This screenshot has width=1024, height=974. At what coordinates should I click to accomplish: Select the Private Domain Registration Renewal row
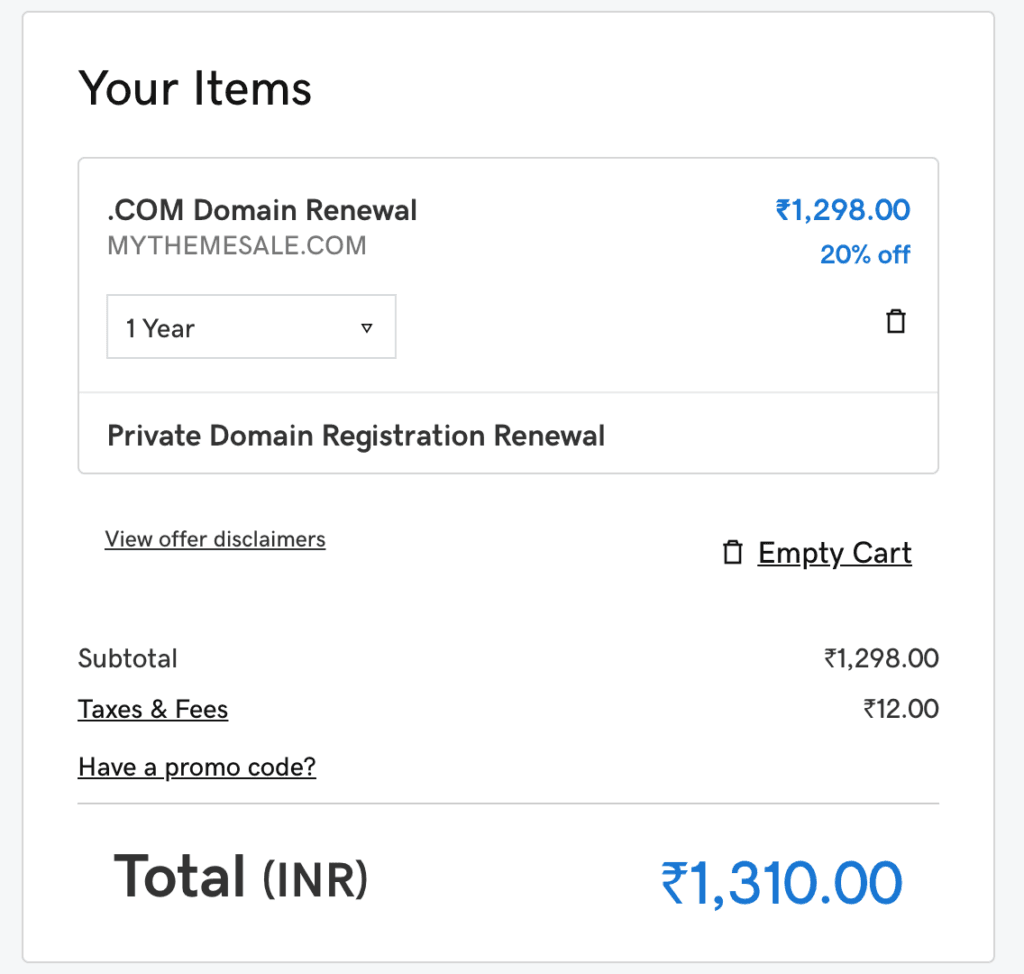(356, 436)
